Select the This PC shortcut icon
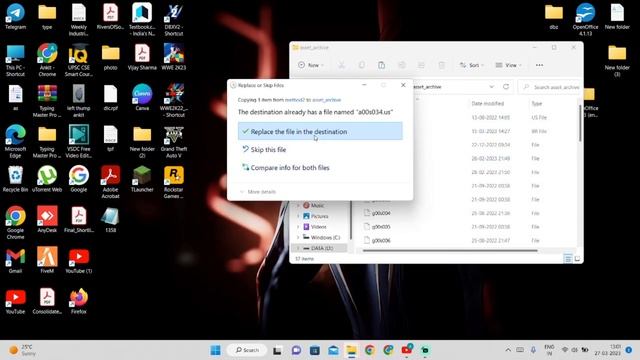Image resolution: width=640 pixels, height=360 pixels. [16, 60]
